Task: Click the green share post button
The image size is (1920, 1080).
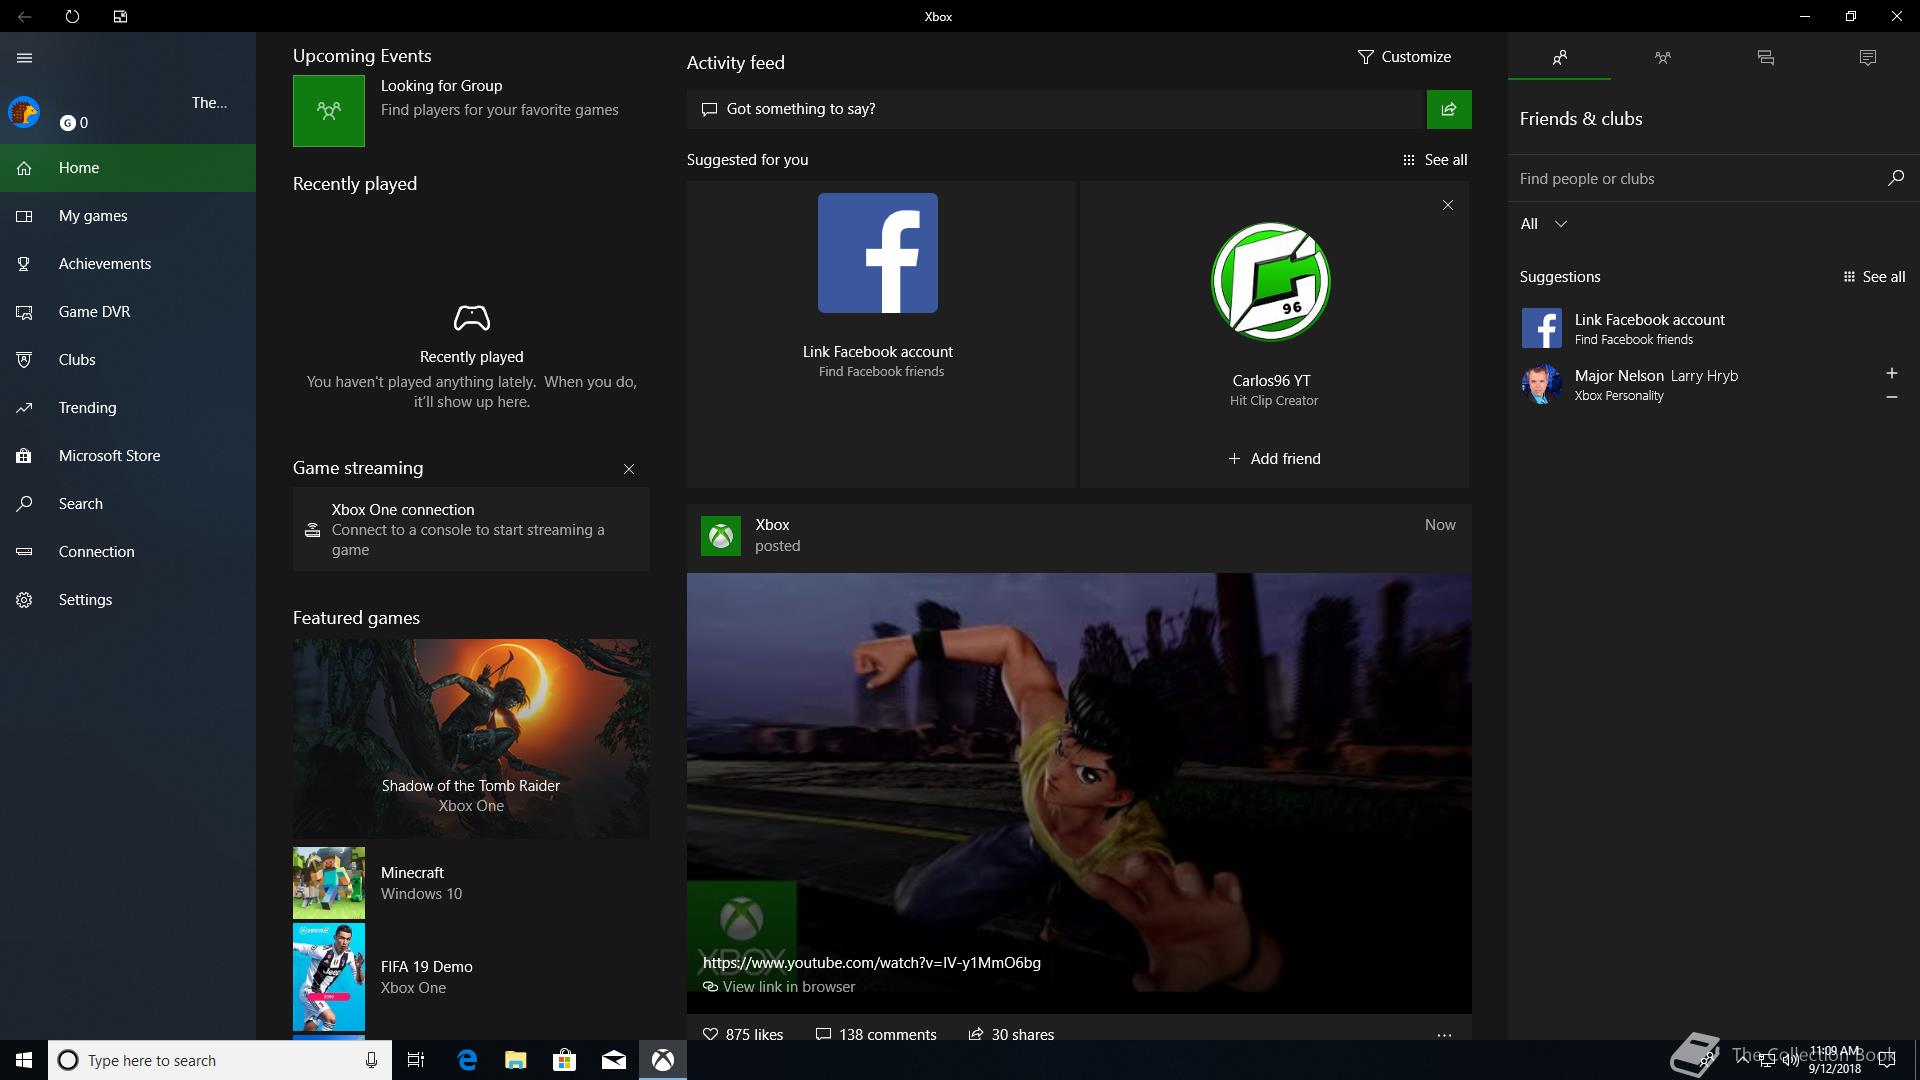Action: click(x=1449, y=109)
